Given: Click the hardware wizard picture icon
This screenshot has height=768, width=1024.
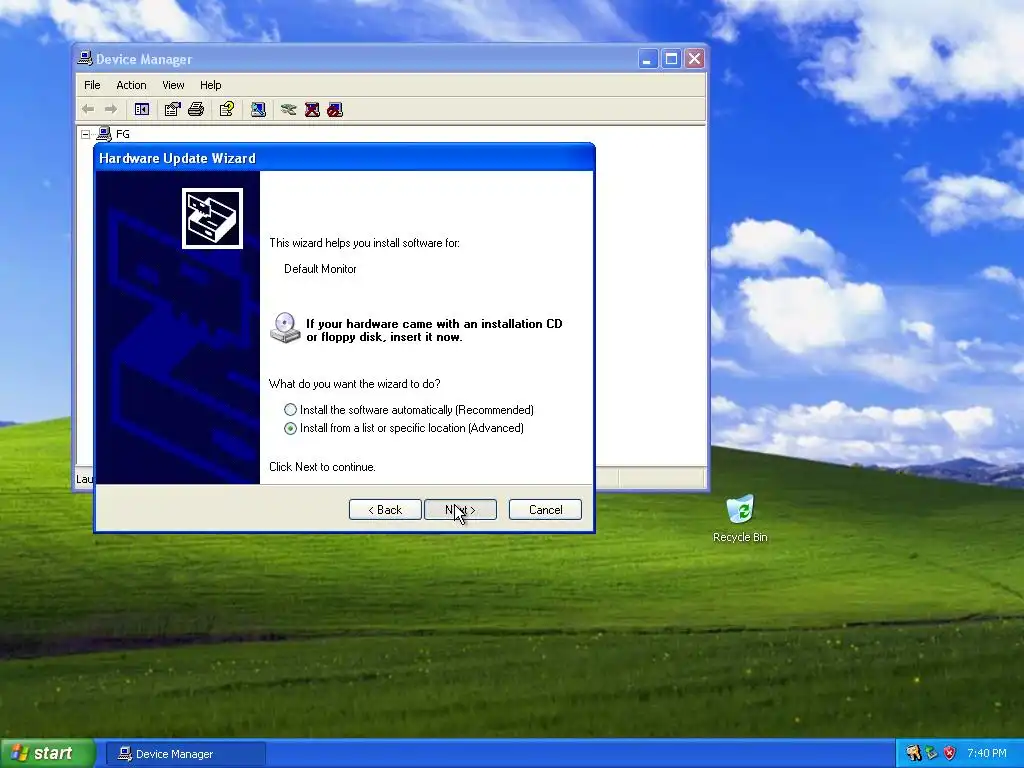Looking at the screenshot, I should 212,218.
